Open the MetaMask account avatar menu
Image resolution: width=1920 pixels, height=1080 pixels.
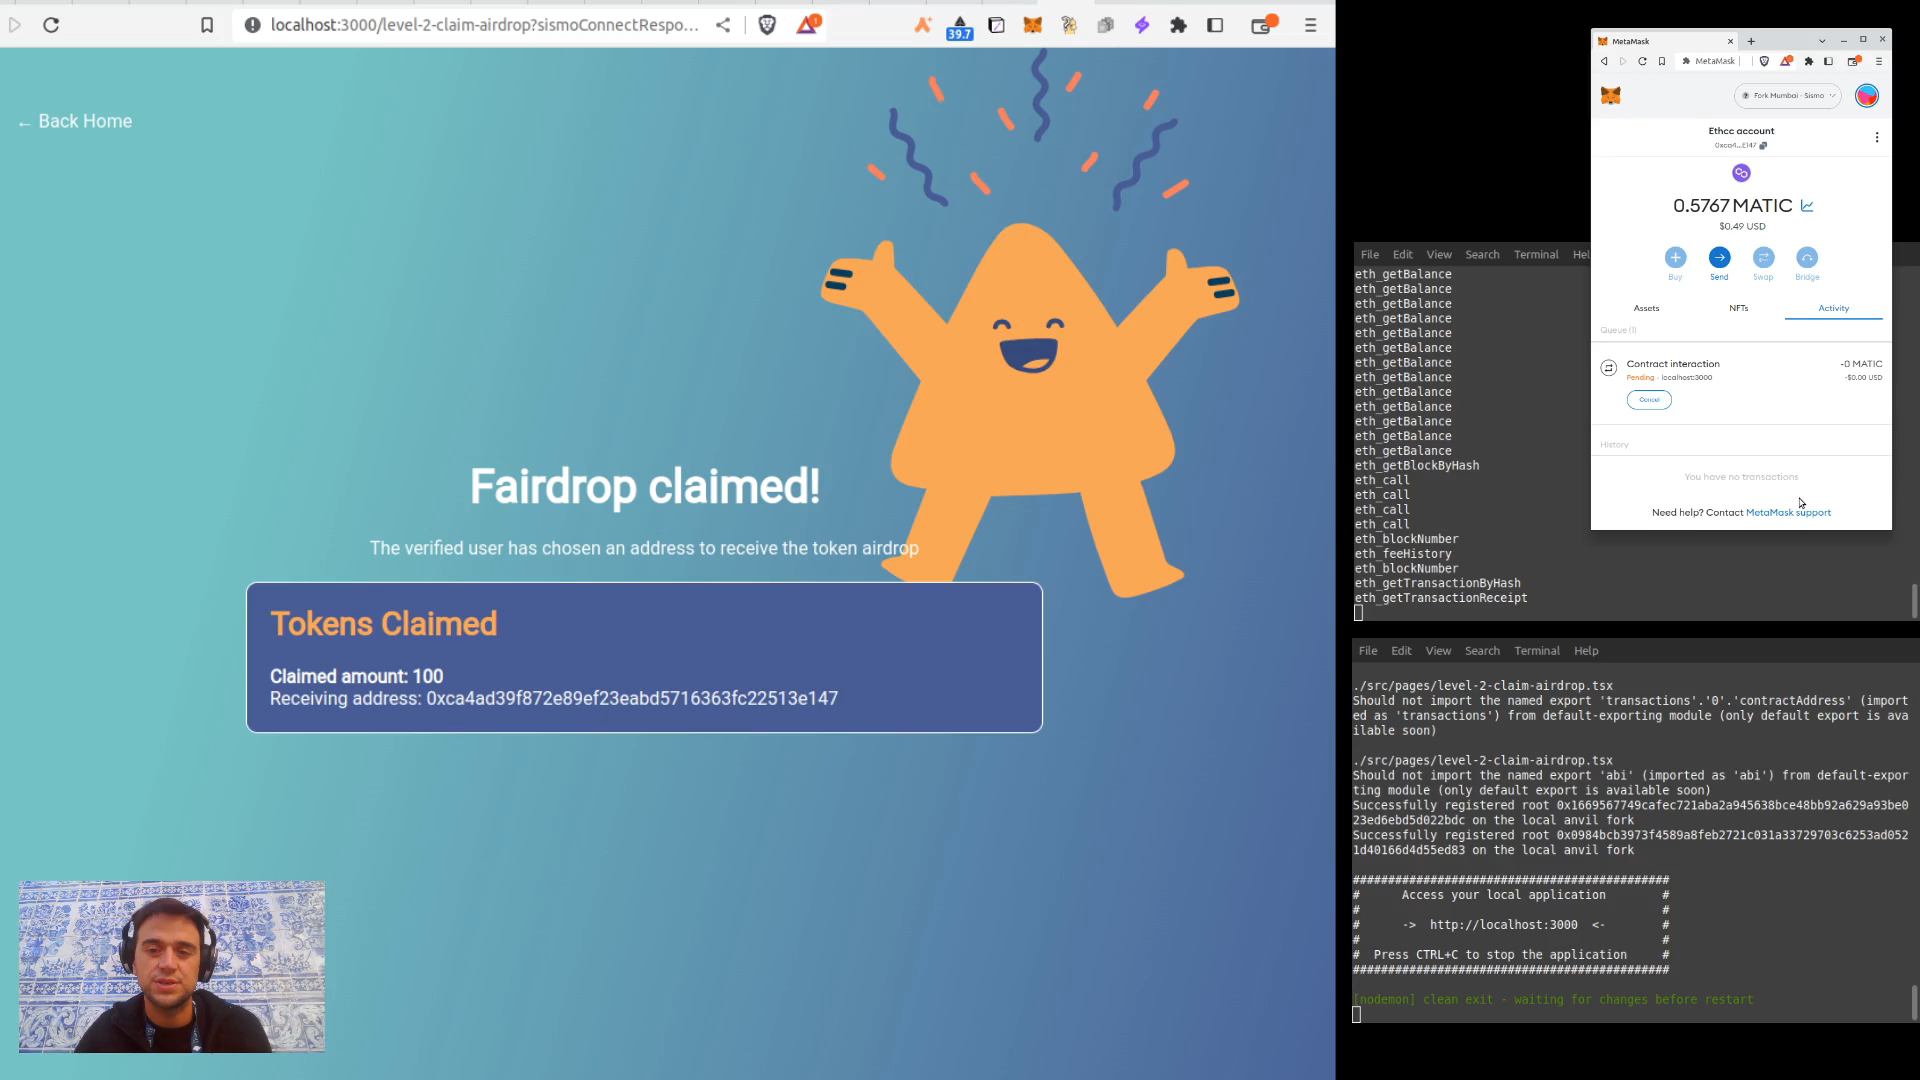[x=1866, y=96]
